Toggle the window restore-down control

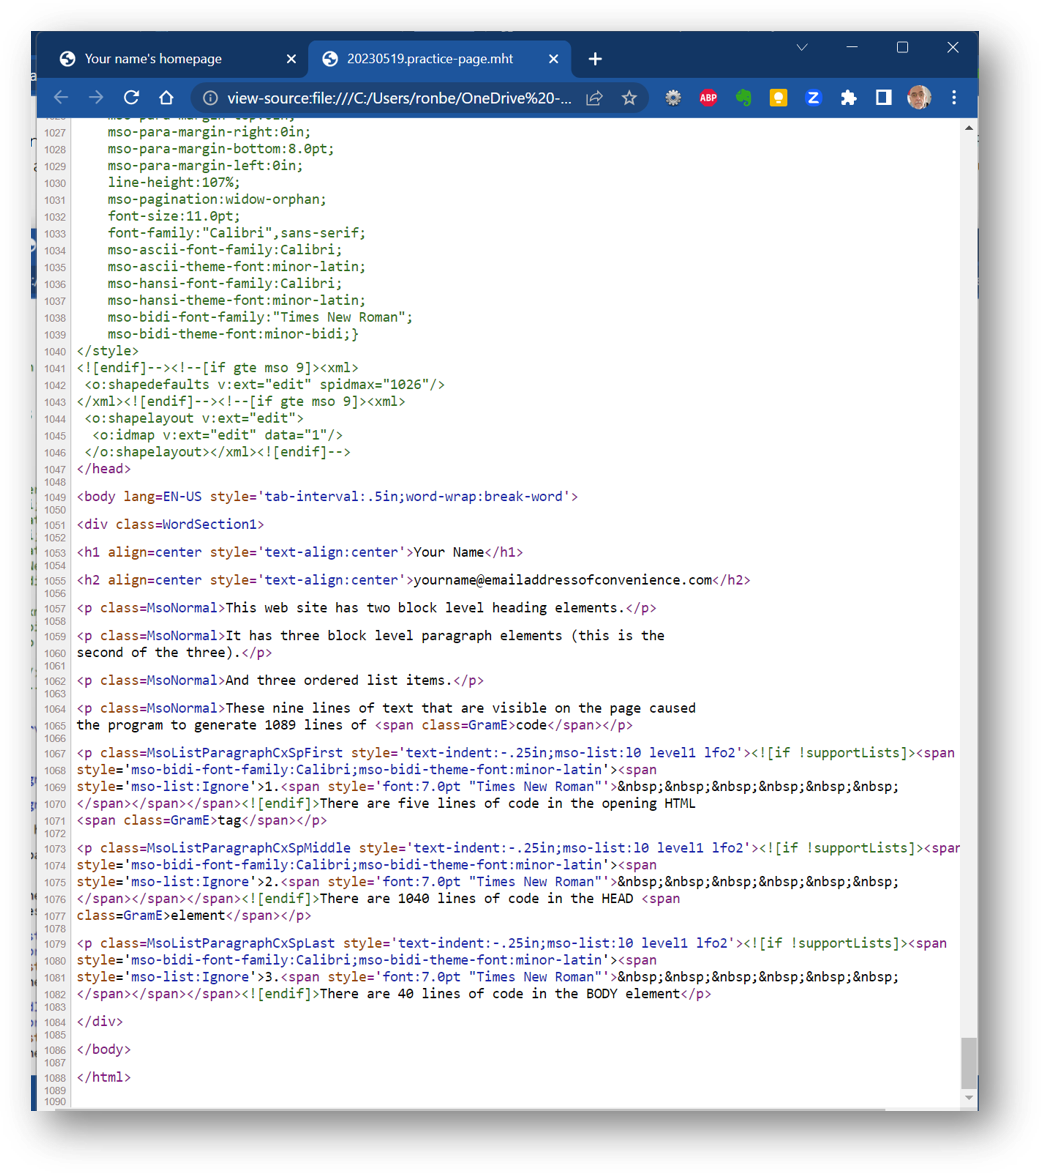902,47
